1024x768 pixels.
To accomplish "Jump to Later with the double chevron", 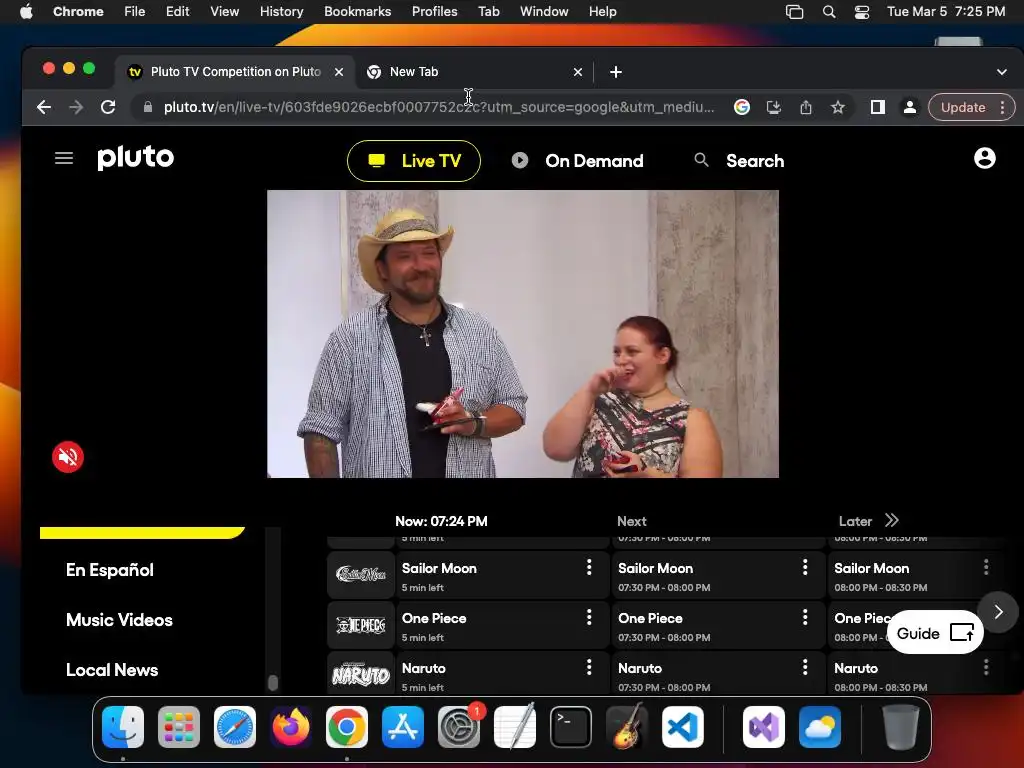I will [891, 520].
